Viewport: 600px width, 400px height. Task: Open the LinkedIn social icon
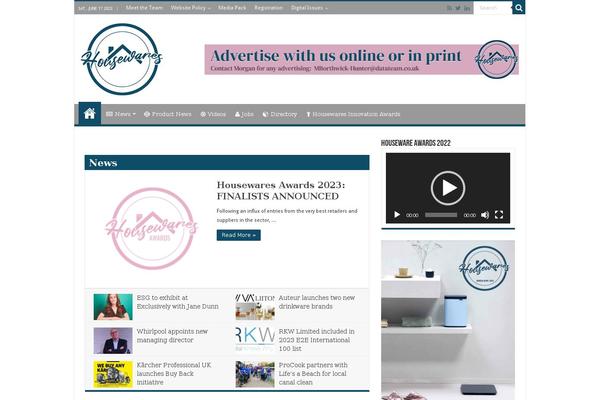467,8
